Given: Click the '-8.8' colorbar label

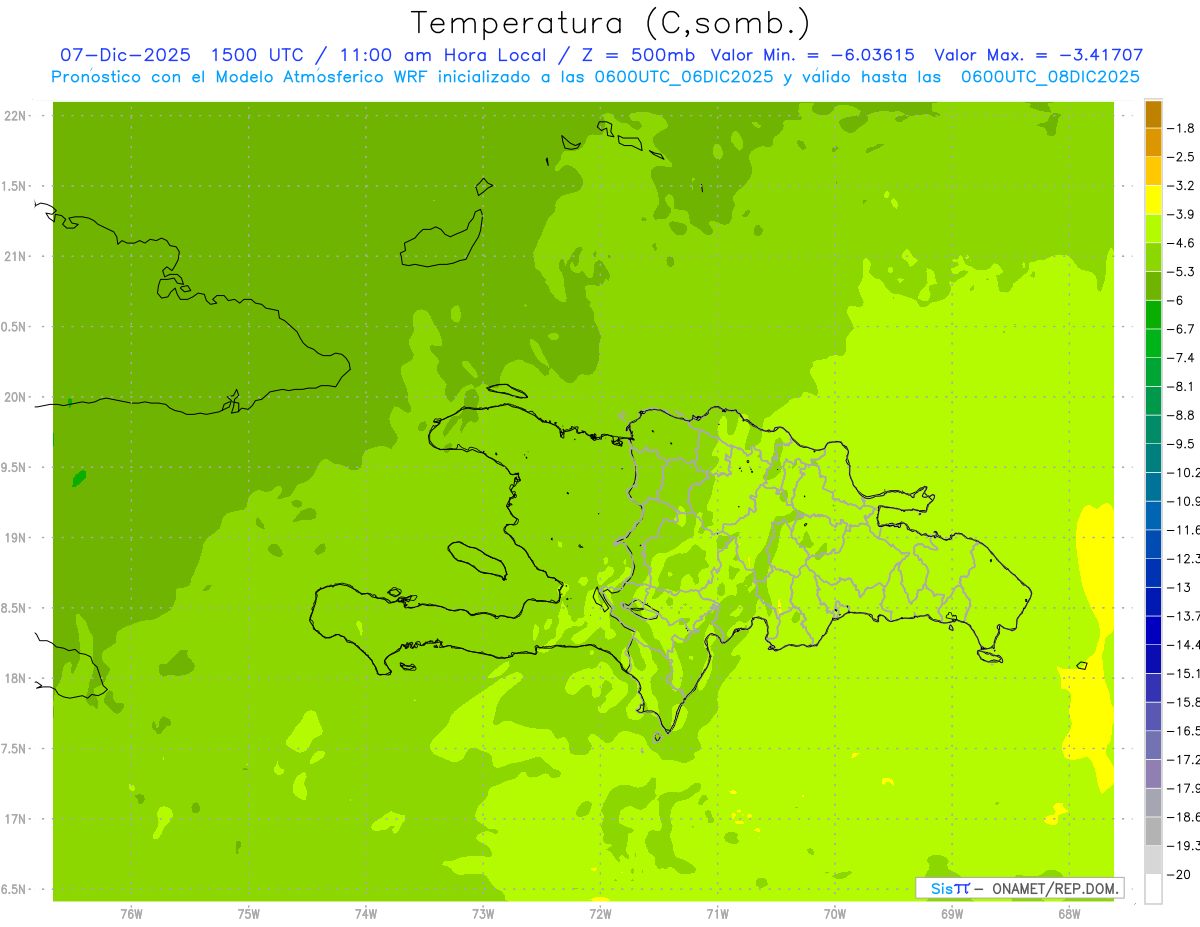Looking at the screenshot, I should pos(1182,415).
